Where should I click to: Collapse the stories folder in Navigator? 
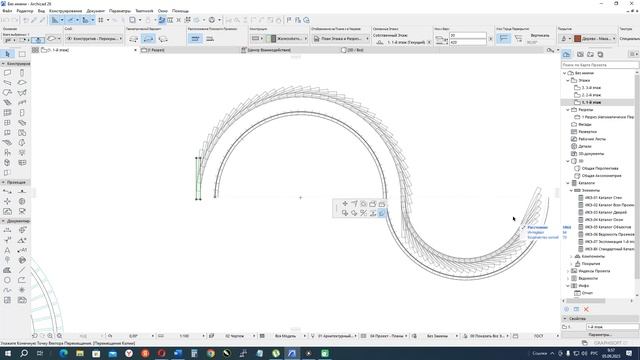[568, 80]
